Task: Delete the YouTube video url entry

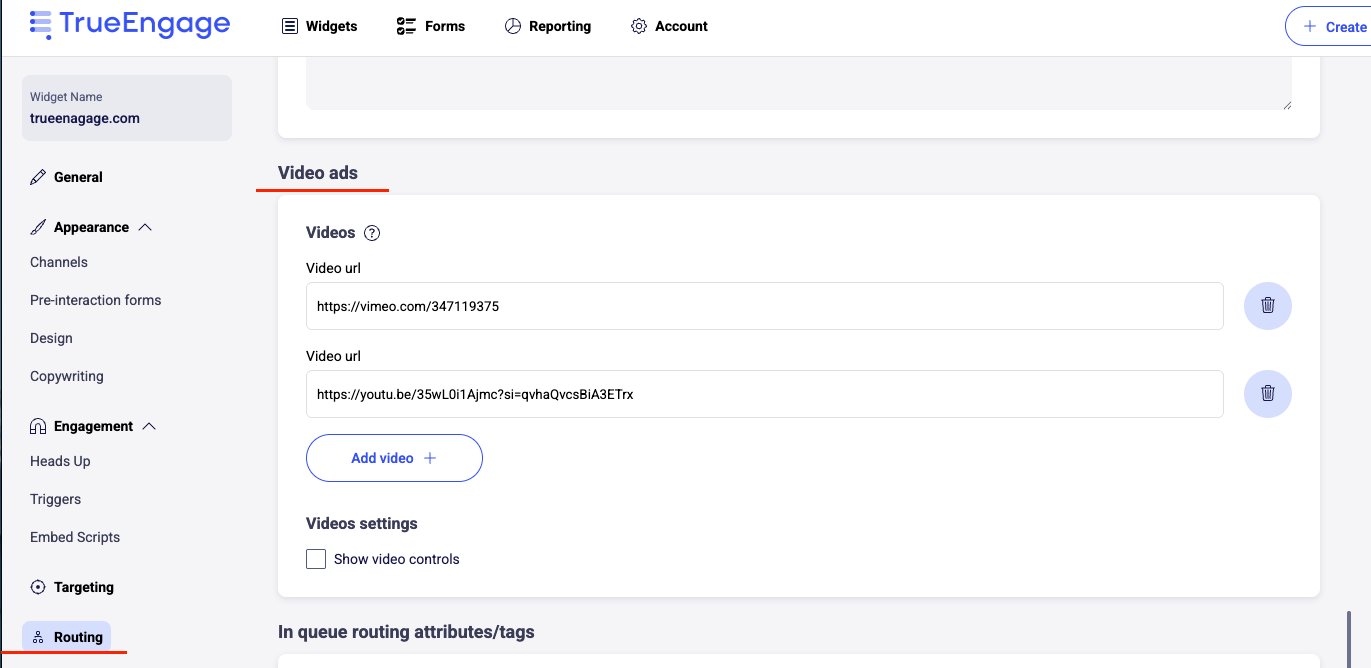Action: point(1267,394)
